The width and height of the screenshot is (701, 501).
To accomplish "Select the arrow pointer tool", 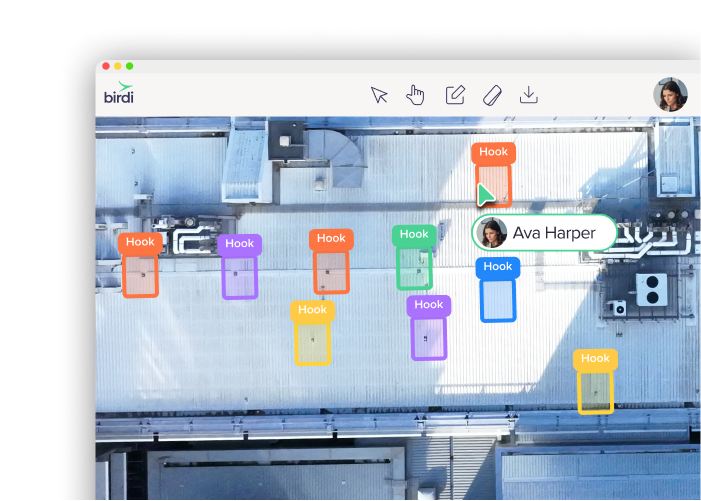I will [379, 95].
